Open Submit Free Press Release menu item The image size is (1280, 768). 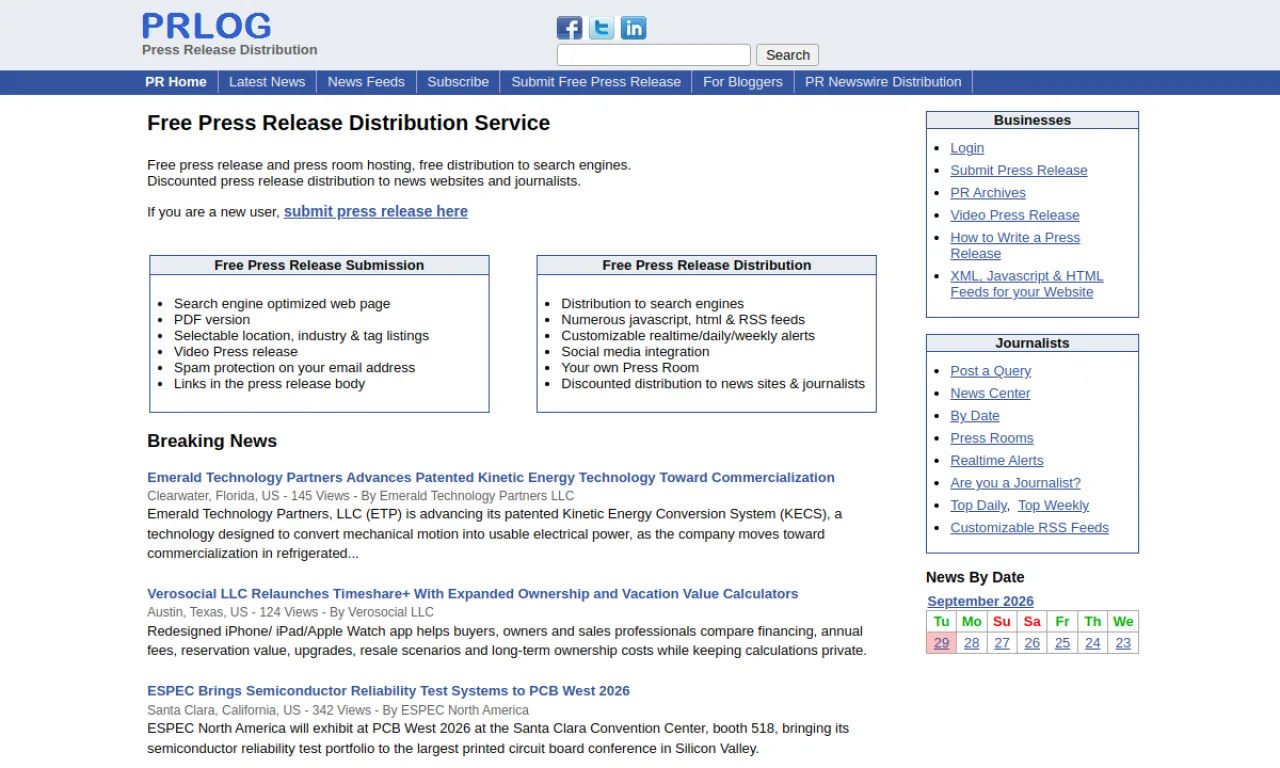596,82
